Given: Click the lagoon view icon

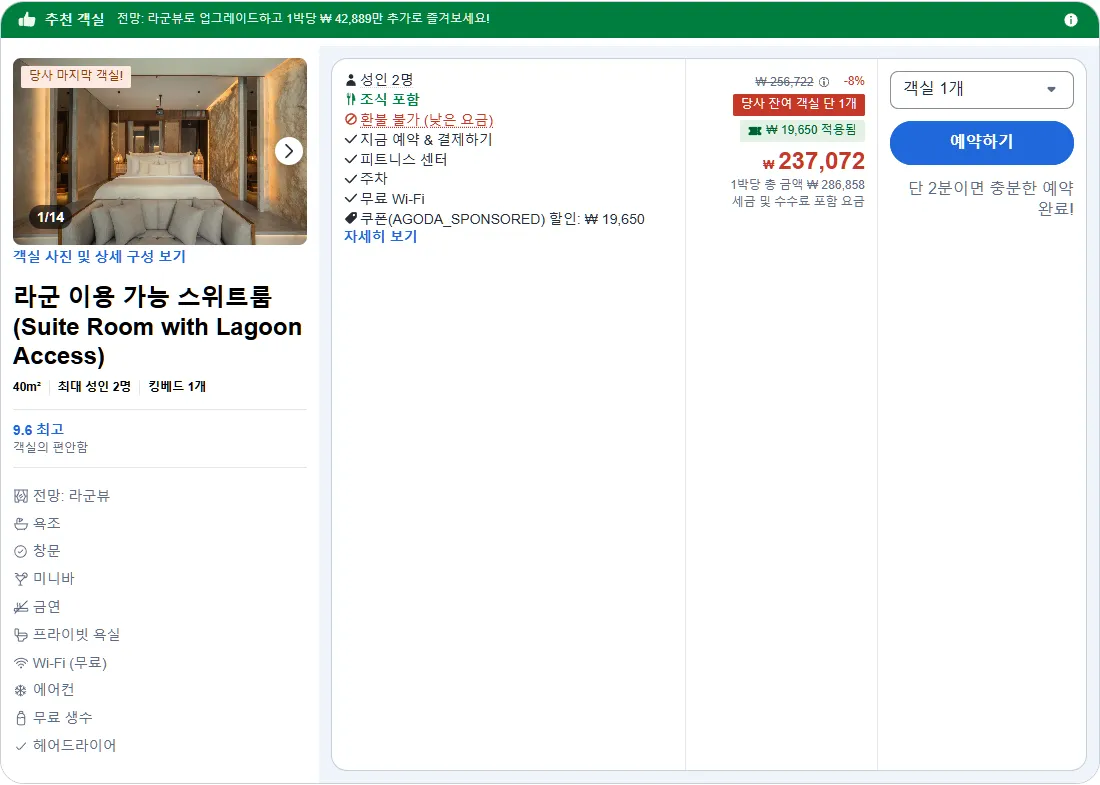Looking at the screenshot, I should [21, 496].
